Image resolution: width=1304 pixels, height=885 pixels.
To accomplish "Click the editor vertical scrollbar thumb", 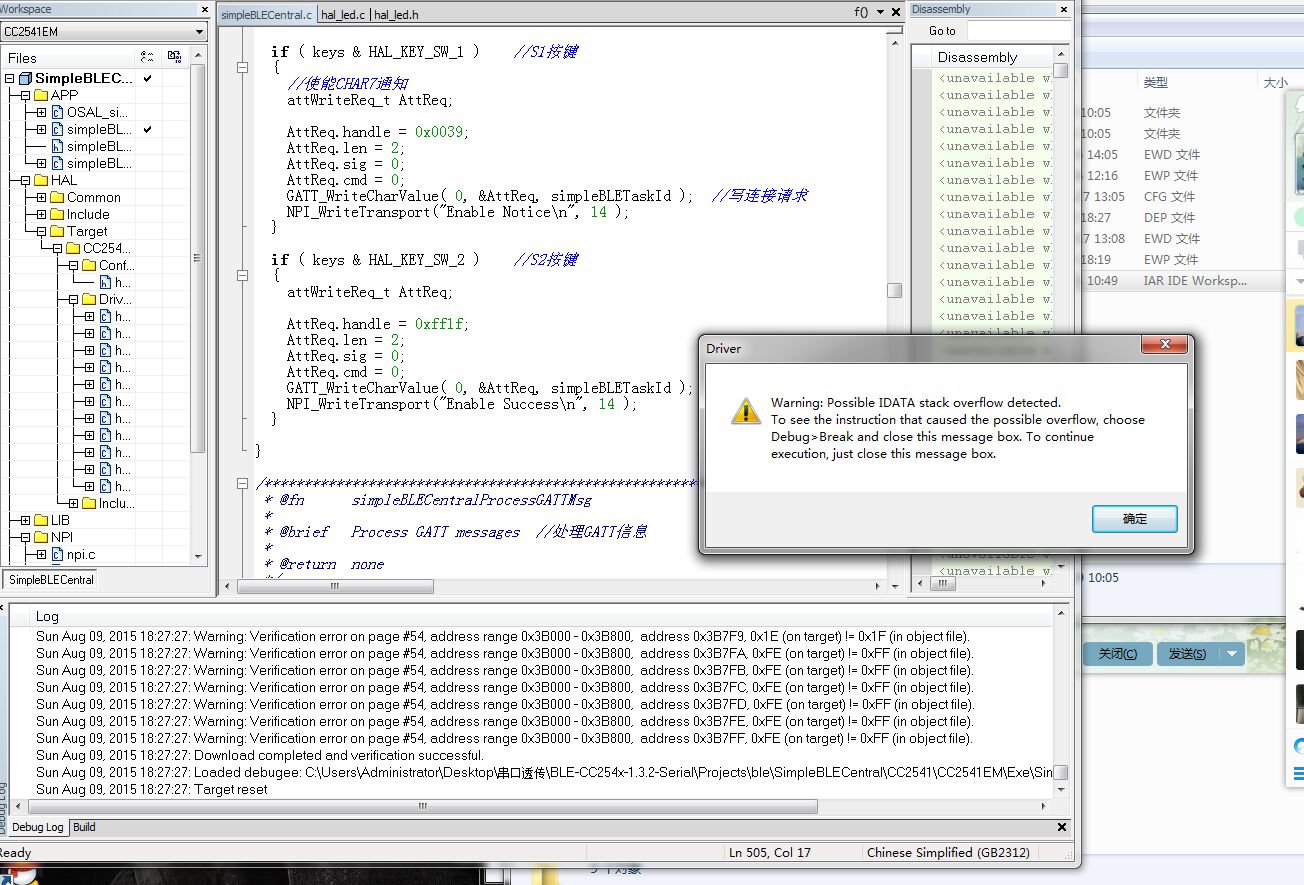I will point(894,290).
